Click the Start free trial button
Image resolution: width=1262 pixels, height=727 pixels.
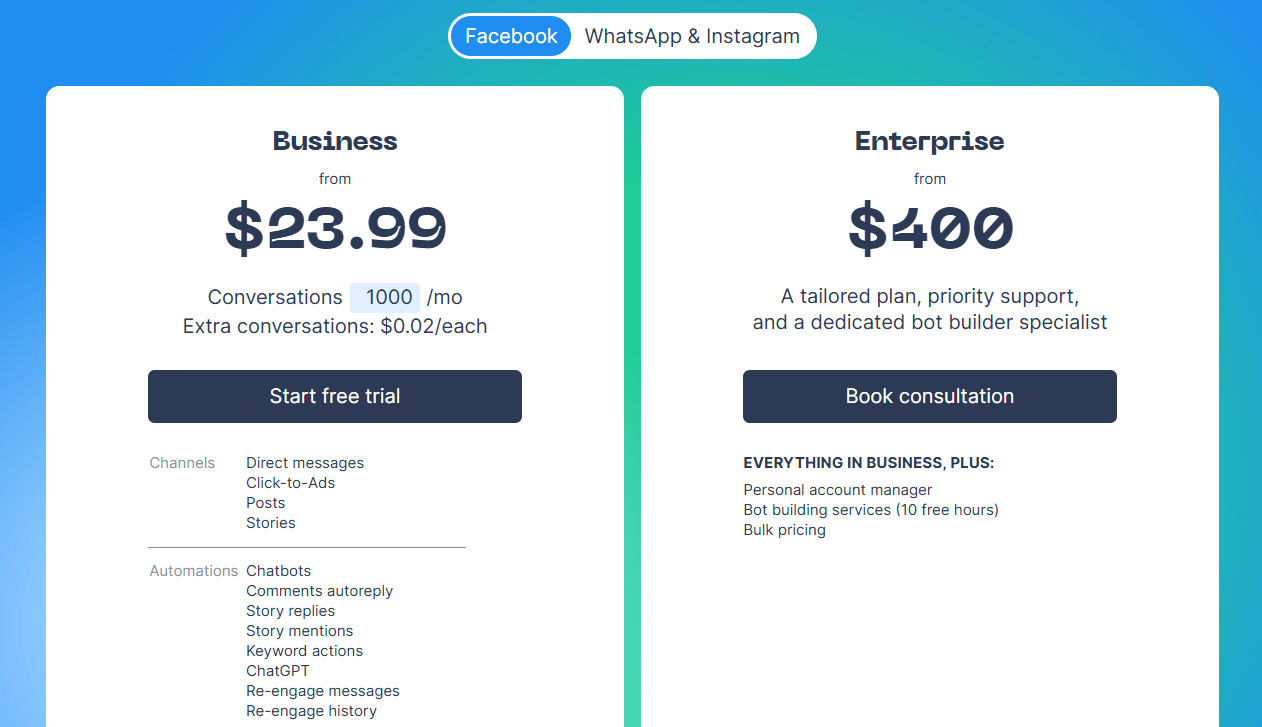tap(335, 396)
